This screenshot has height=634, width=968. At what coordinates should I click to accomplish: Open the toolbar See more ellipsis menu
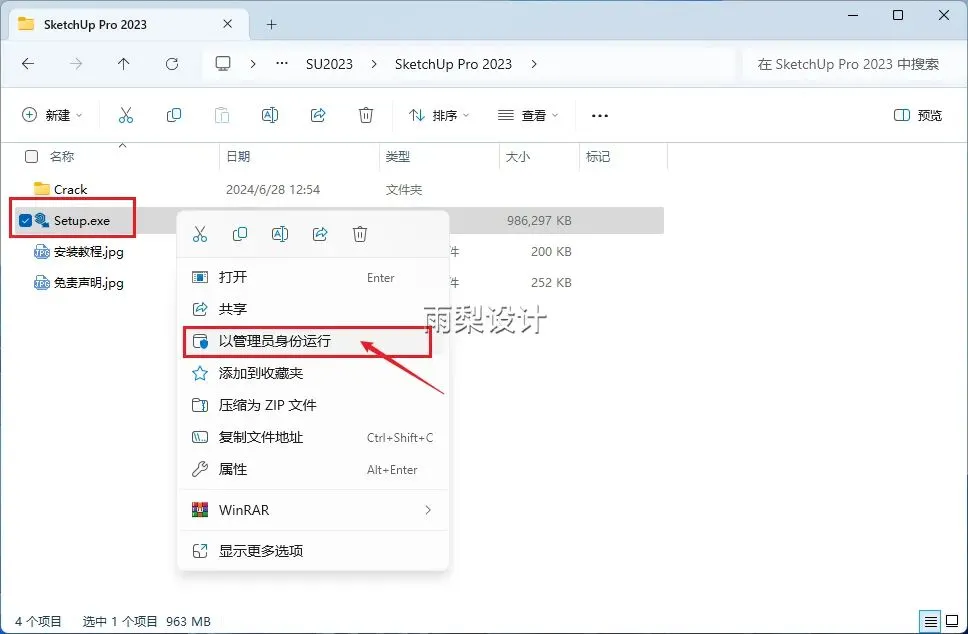600,115
